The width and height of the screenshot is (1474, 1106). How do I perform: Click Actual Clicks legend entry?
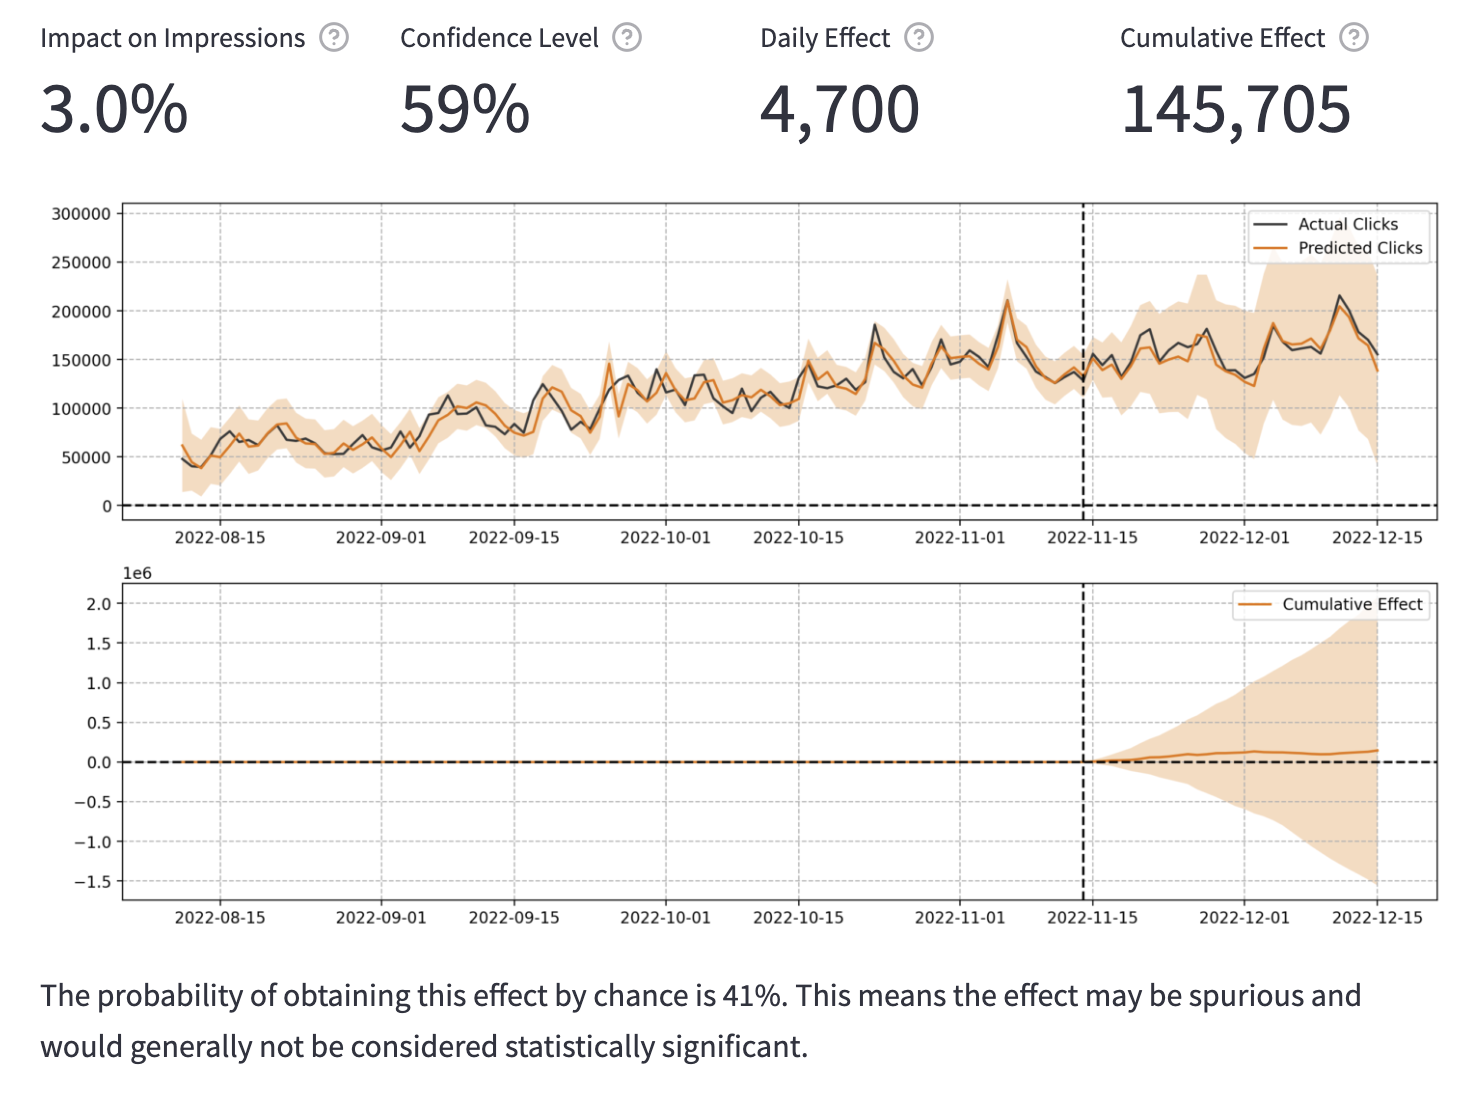1347,224
